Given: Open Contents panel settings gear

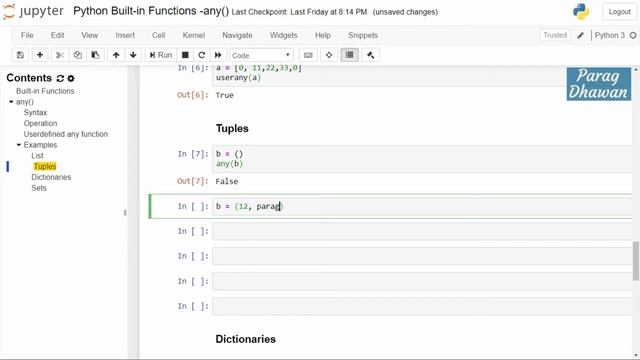Looking at the screenshot, I should 71,78.
